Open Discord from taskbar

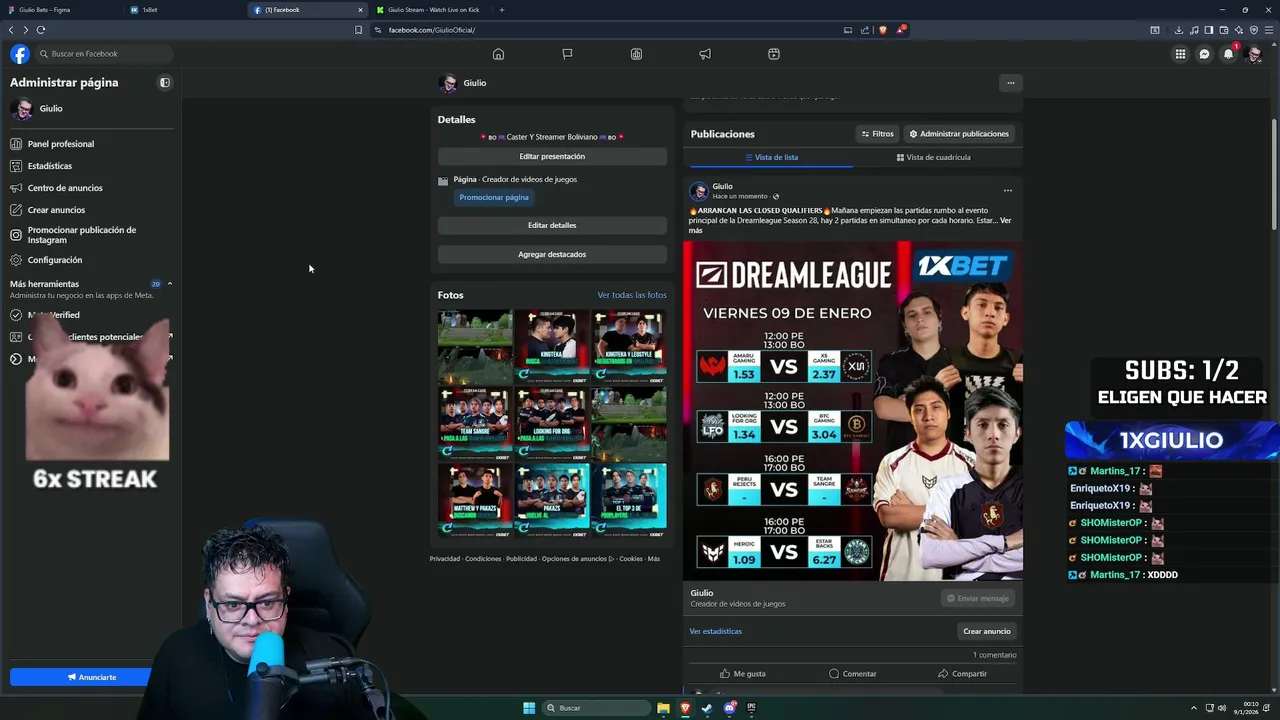(x=729, y=708)
